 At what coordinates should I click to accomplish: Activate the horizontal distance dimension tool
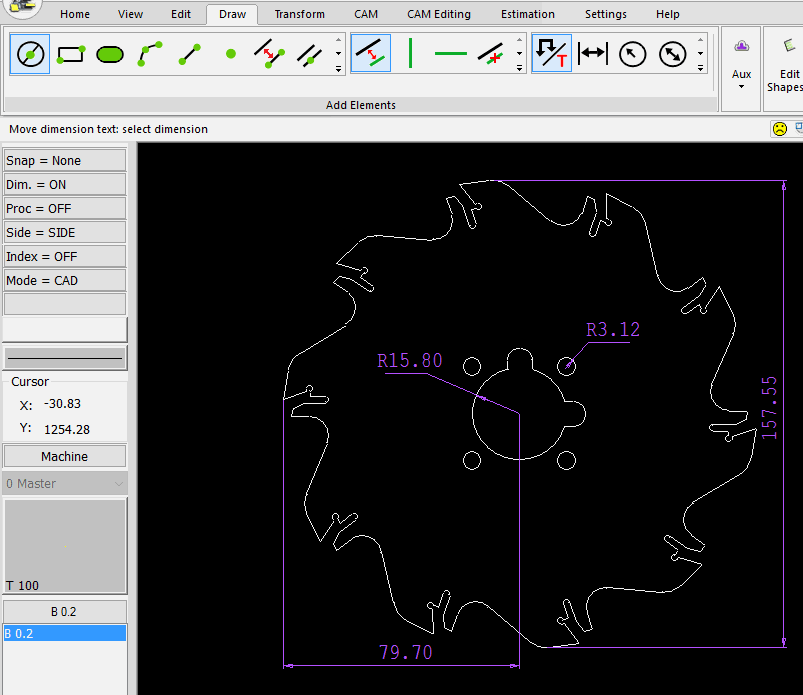pos(593,53)
